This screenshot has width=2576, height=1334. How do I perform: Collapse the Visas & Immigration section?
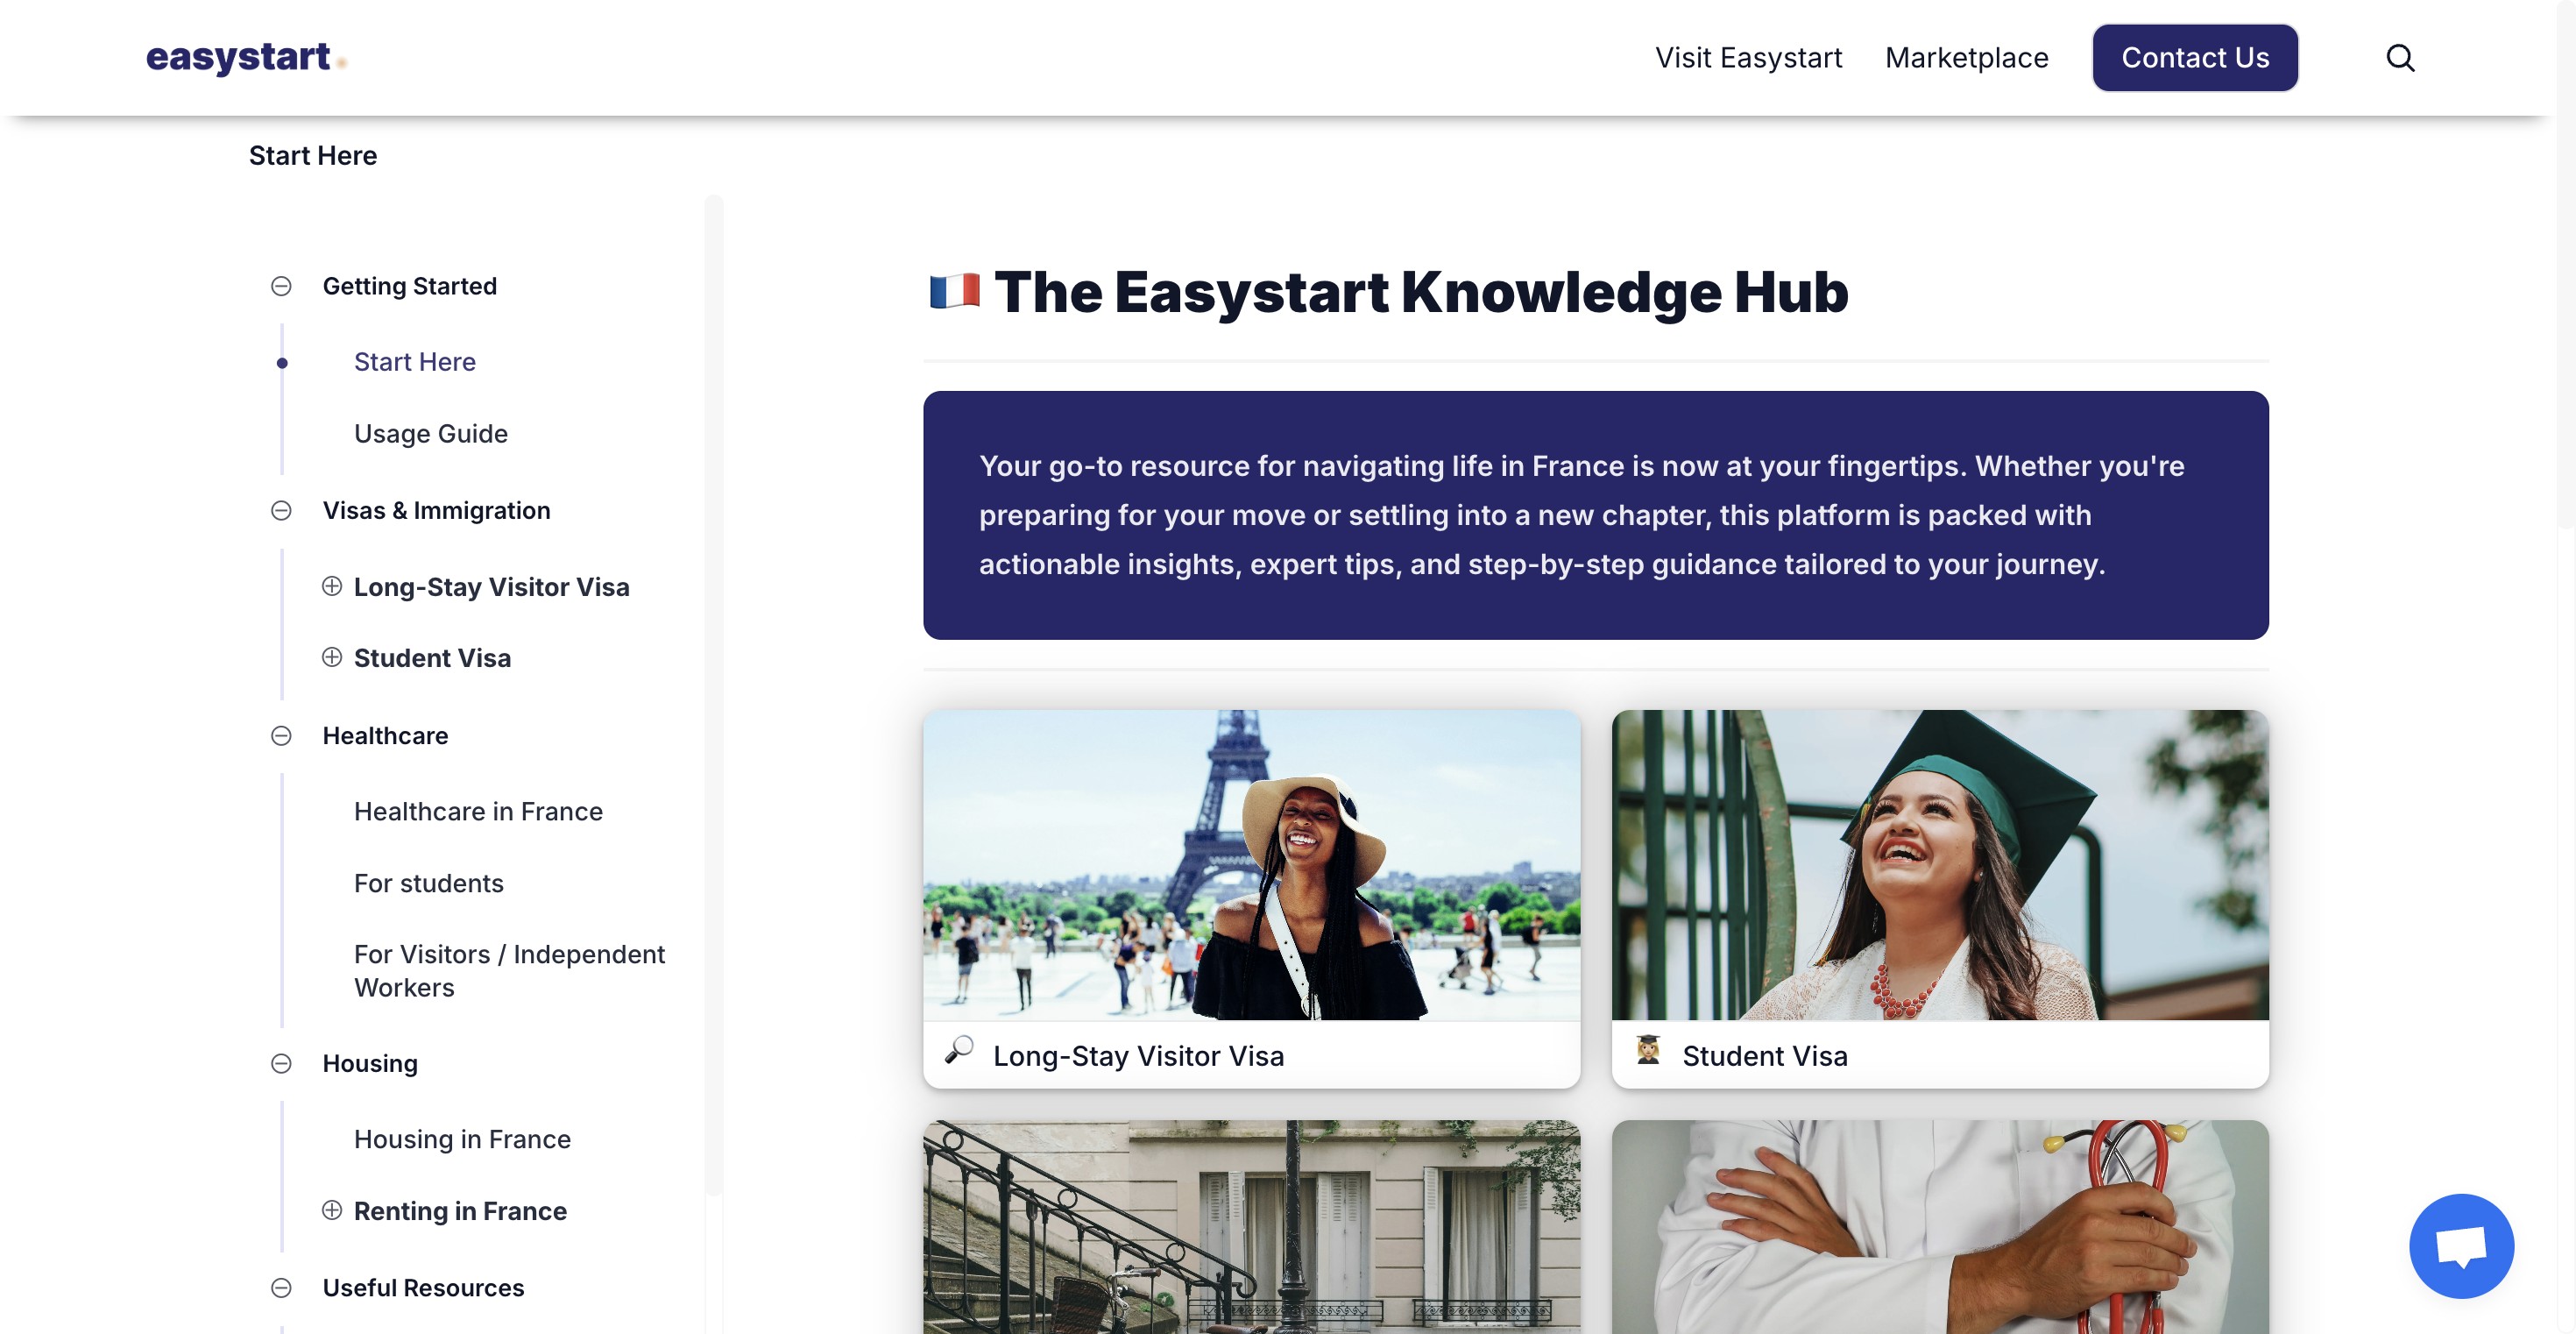point(281,510)
